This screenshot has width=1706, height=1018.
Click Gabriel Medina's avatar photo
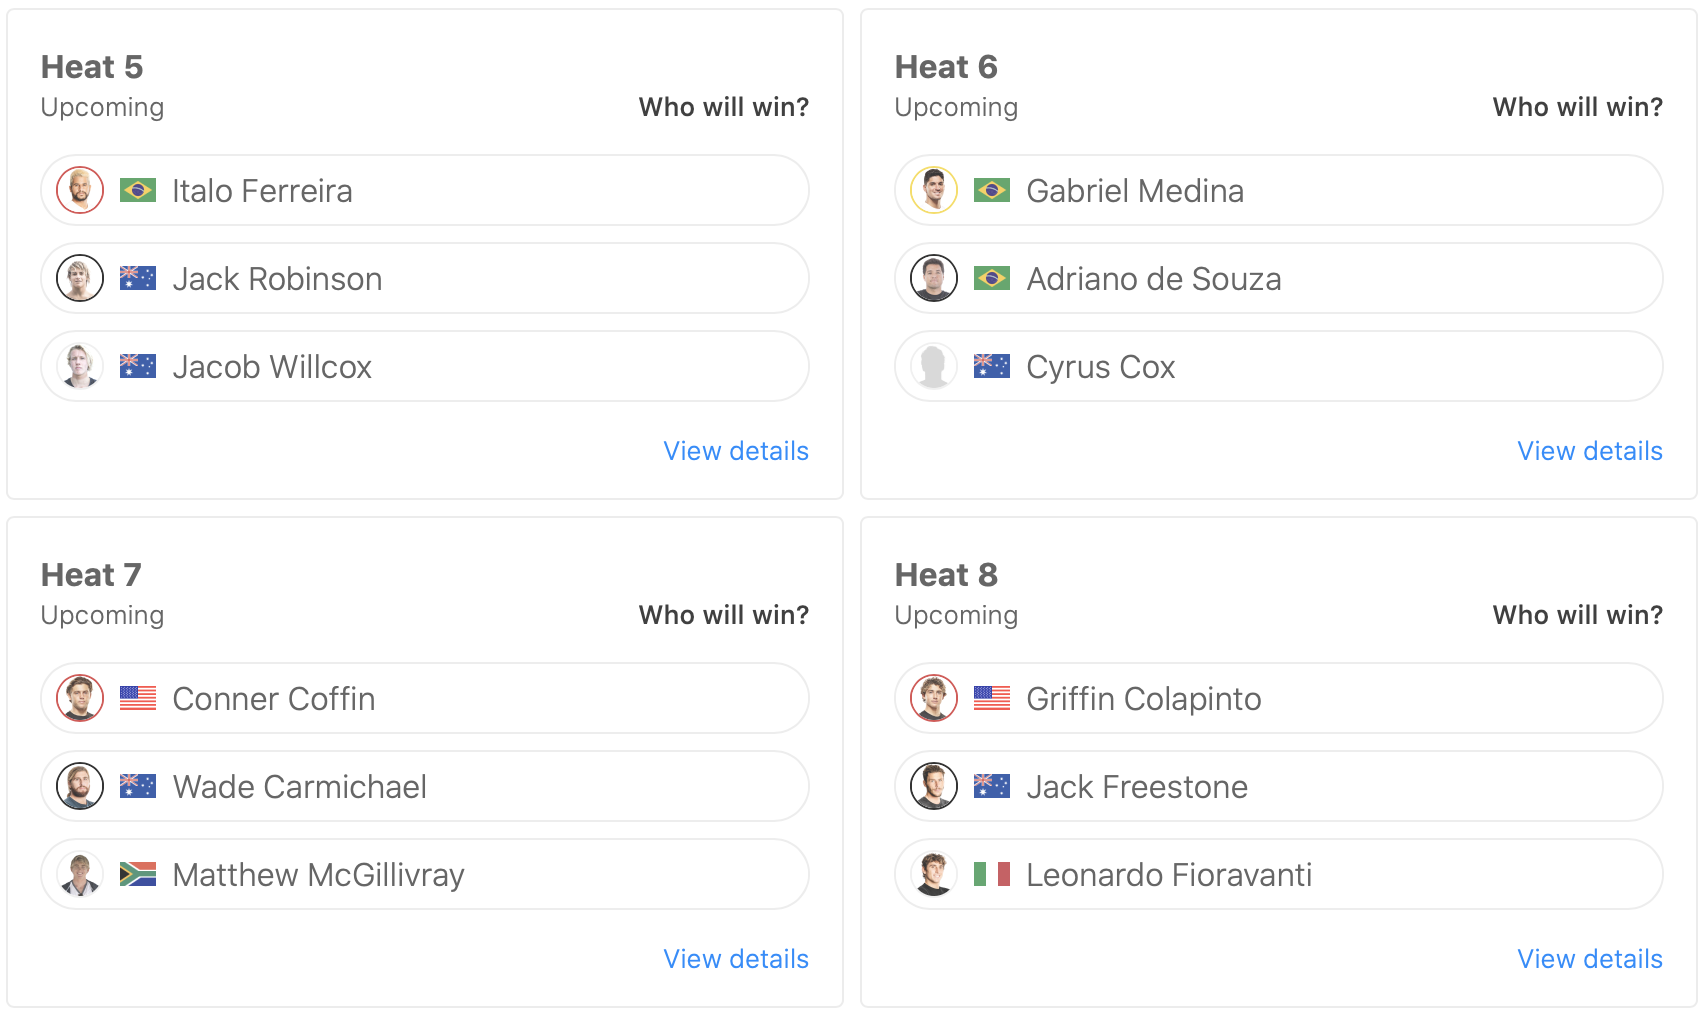click(934, 190)
